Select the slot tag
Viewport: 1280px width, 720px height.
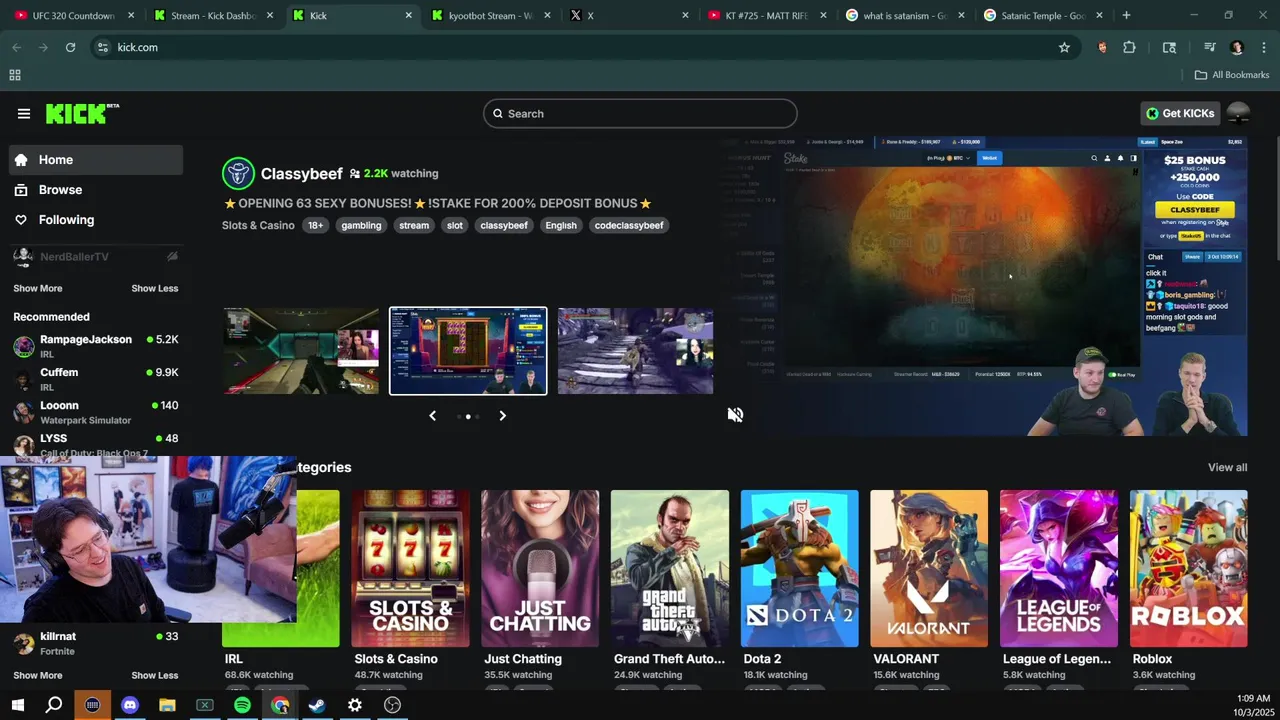455,225
